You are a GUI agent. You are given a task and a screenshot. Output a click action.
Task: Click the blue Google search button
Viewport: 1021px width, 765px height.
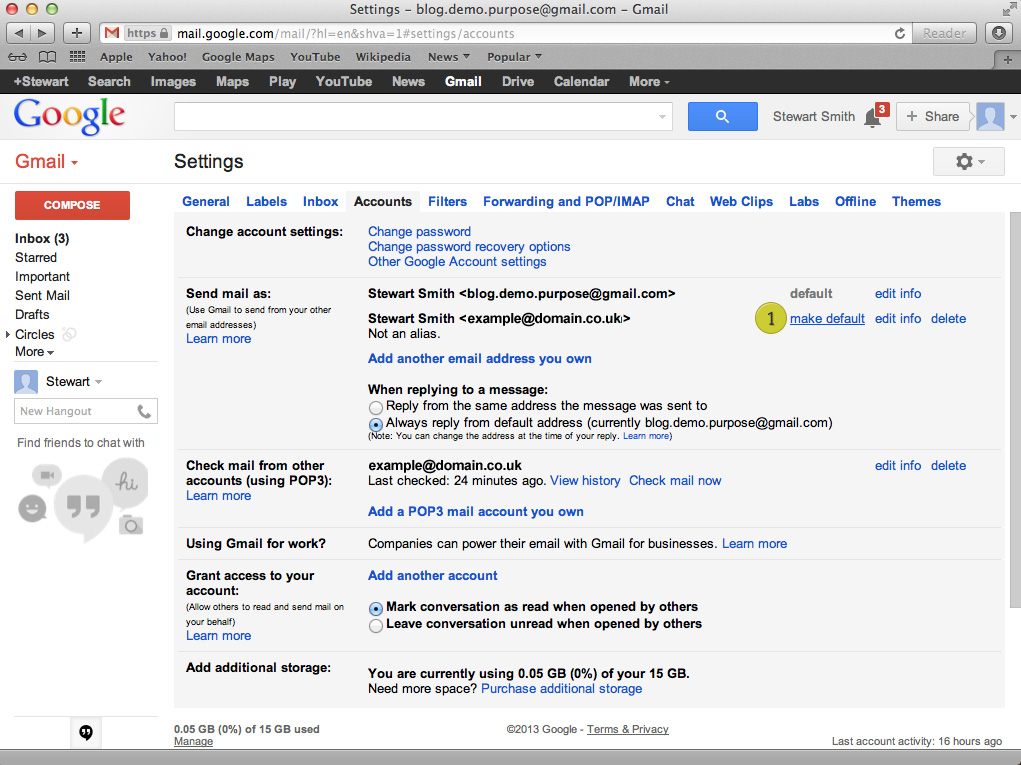pyautogui.click(x=722, y=116)
